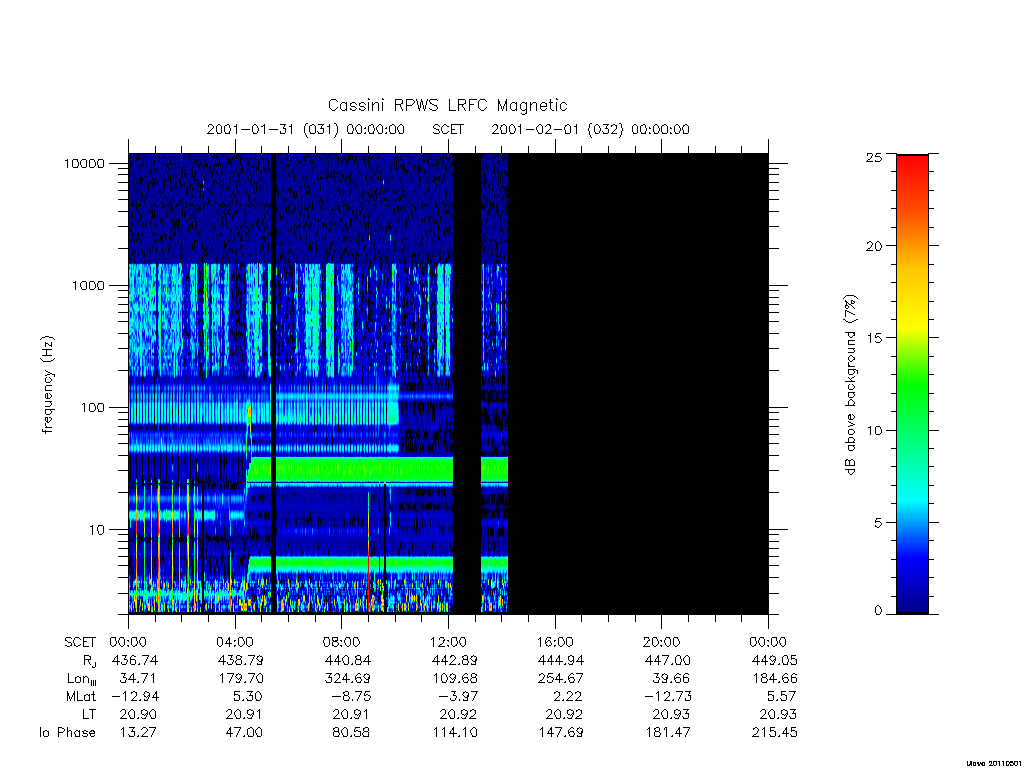1024x768 pixels.
Task: Click the 10000 frequency tick label
Action: (84, 163)
